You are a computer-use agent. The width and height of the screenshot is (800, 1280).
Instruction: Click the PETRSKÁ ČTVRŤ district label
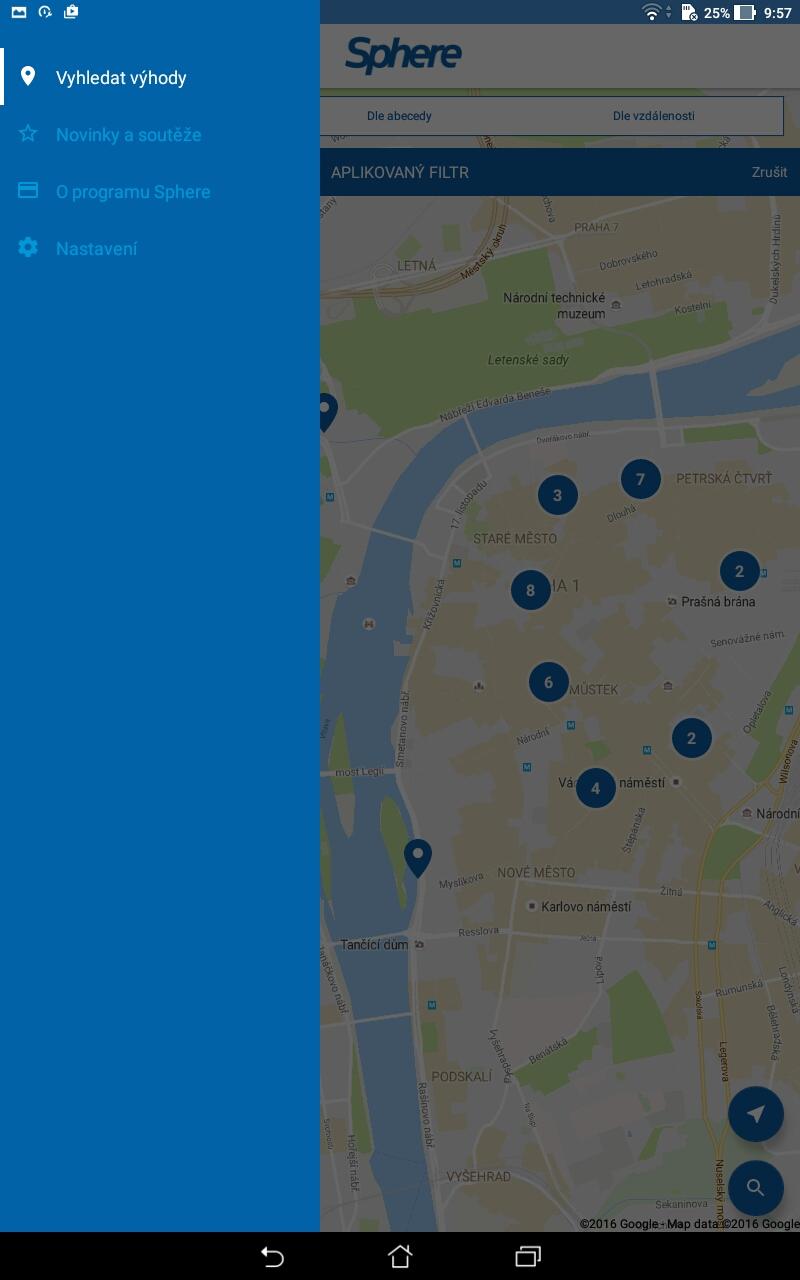[x=724, y=479]
